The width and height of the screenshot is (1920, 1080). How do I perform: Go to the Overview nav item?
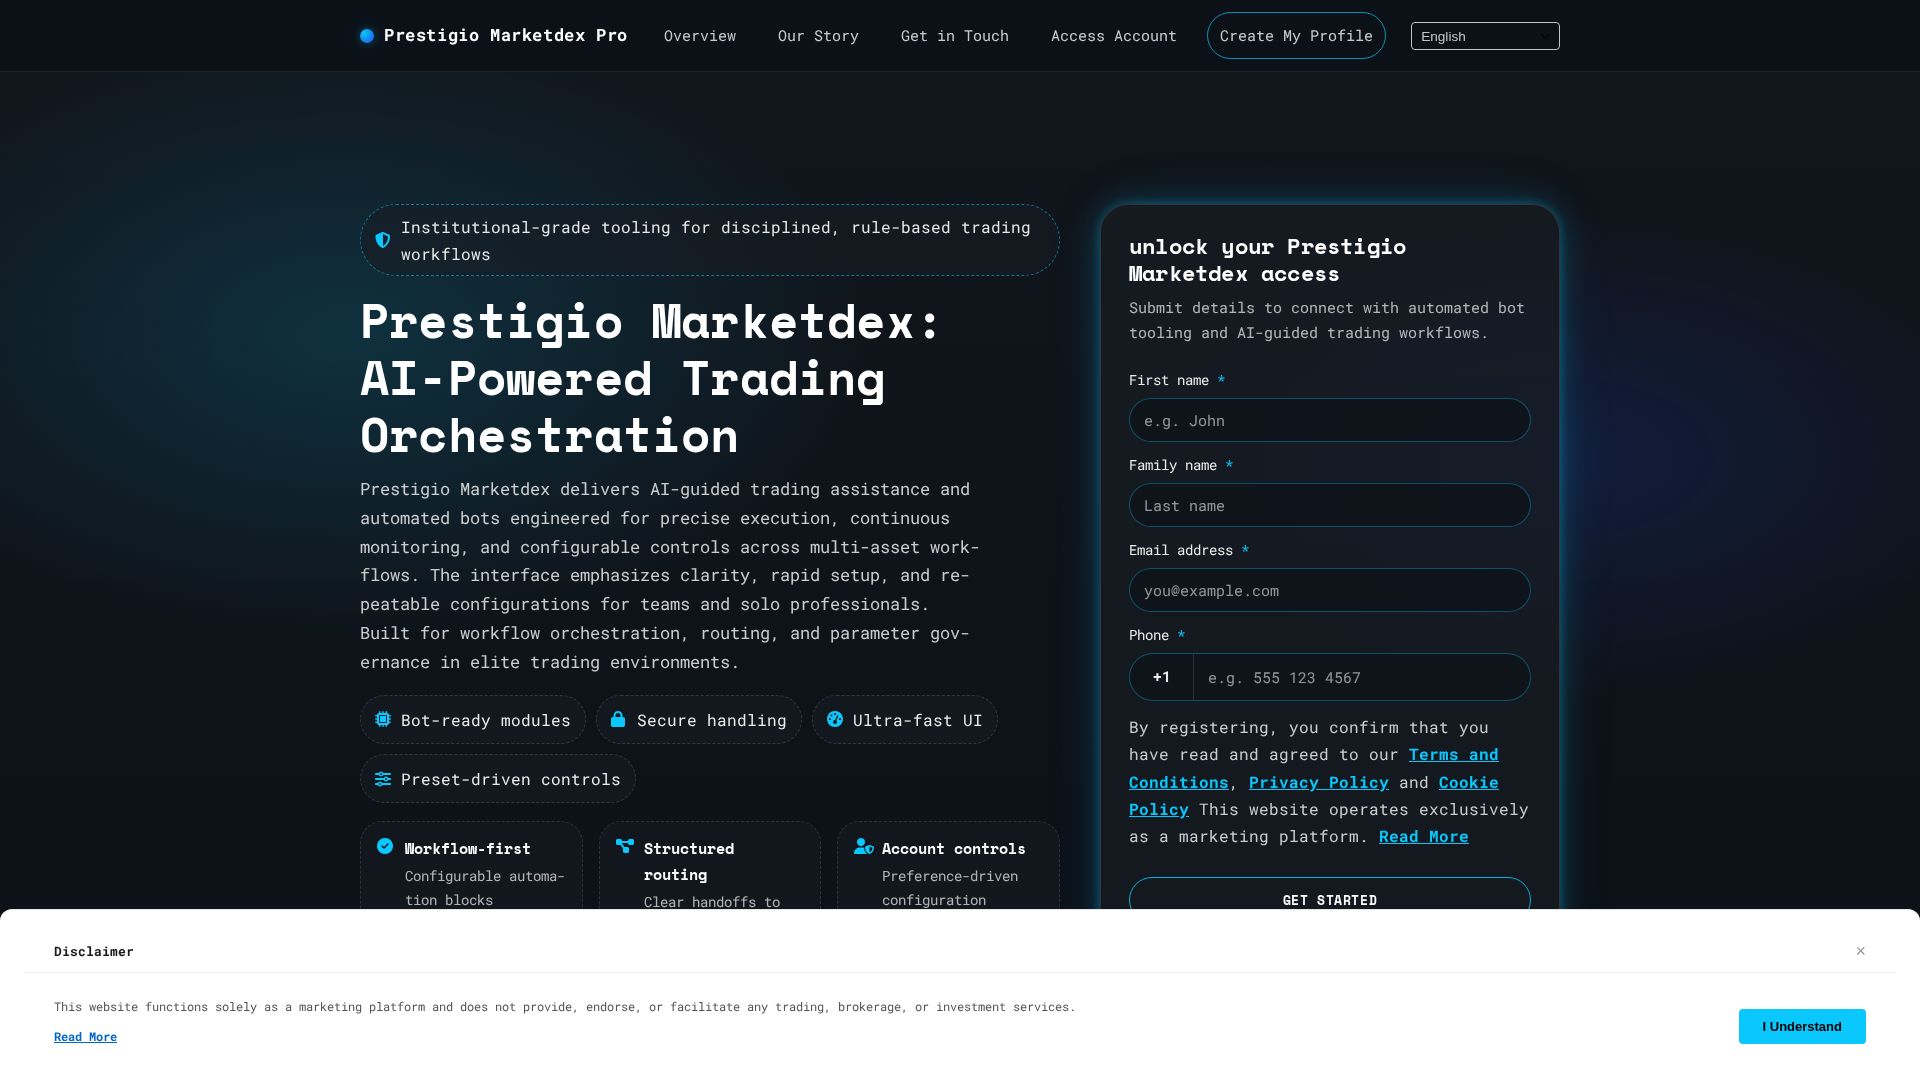point(700,36)
